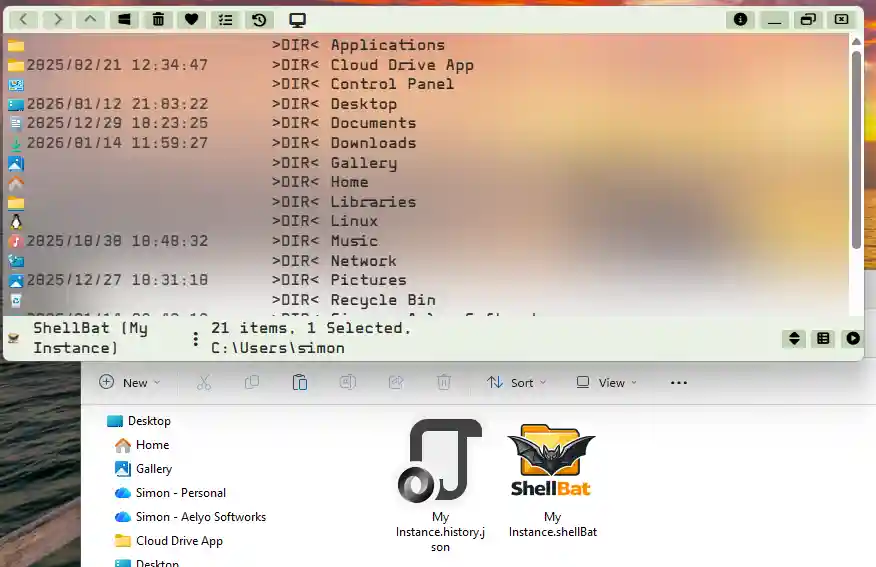
Task: Open the history clock icon
Action: pos(259,19)
